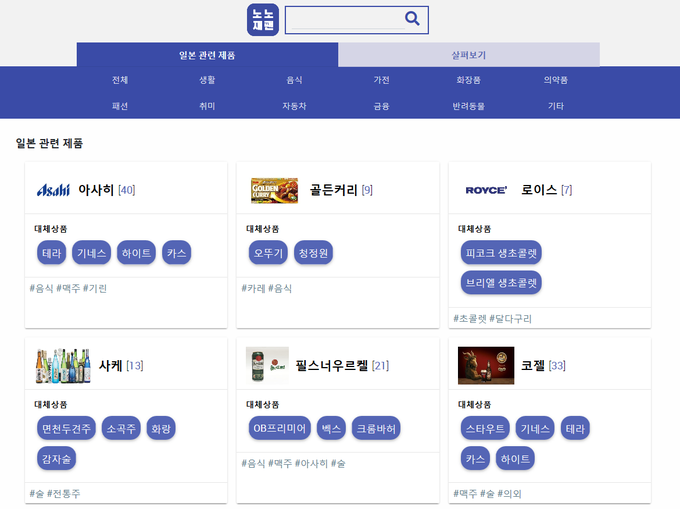Click the #초콜렛 #달다구리 hashtags

coord(492,319)
